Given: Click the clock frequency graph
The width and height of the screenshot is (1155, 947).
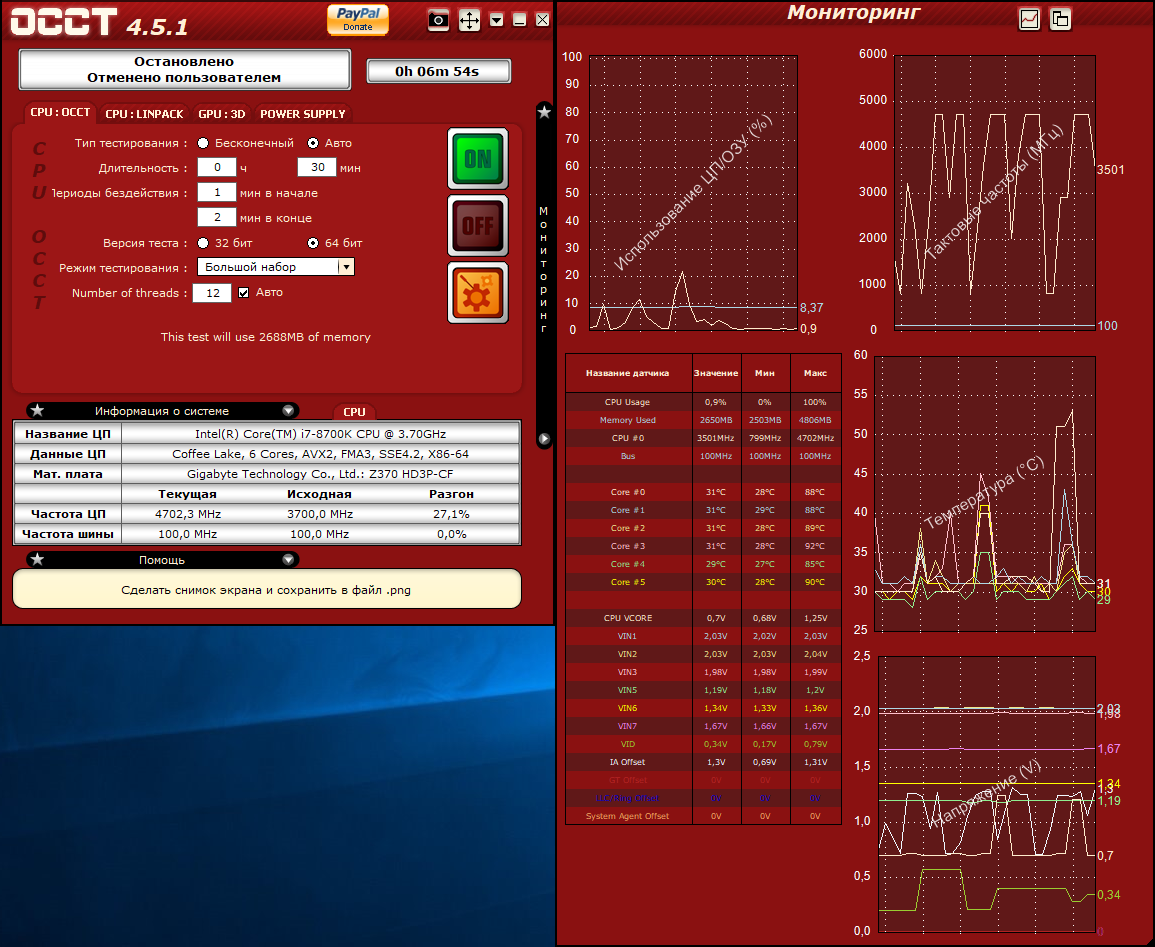Looking at the screenshot, I should 994,192.
